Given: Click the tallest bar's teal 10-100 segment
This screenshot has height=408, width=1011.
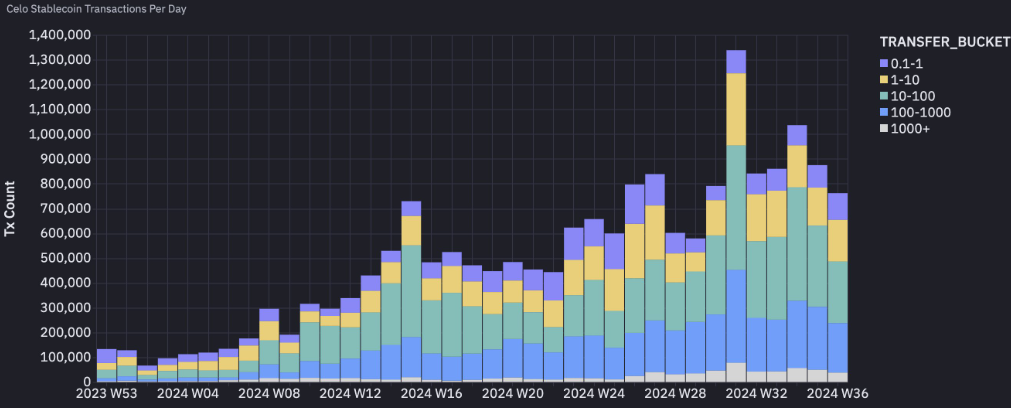Looking at the screenshot, I should pyautogui.click(x=736, y=208).
